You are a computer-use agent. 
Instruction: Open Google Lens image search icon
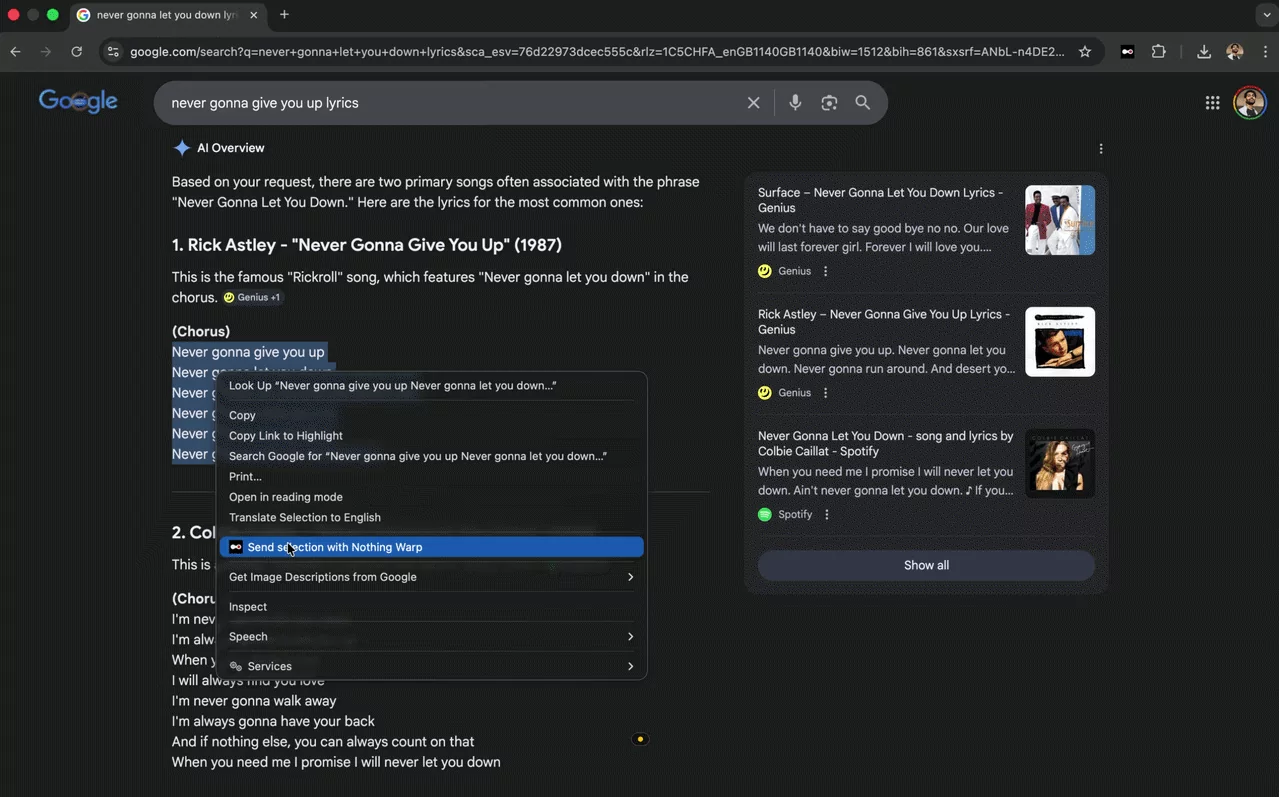click(x=829, y=103)
